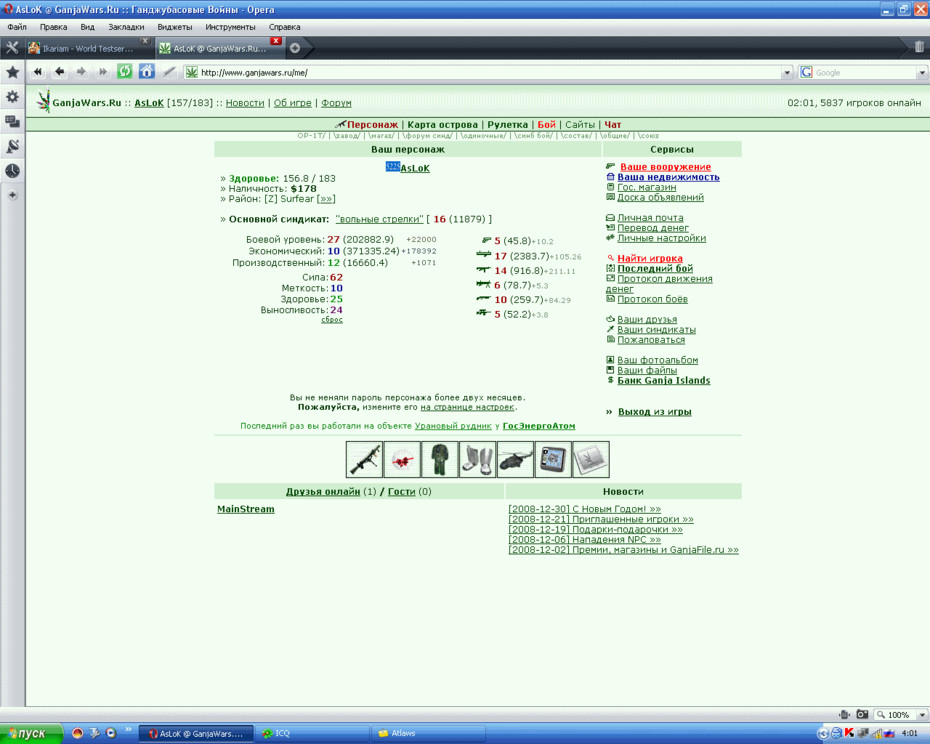Open Урановый рудник object link
This screenshot has height=744, width=930.
coord(453,426)
